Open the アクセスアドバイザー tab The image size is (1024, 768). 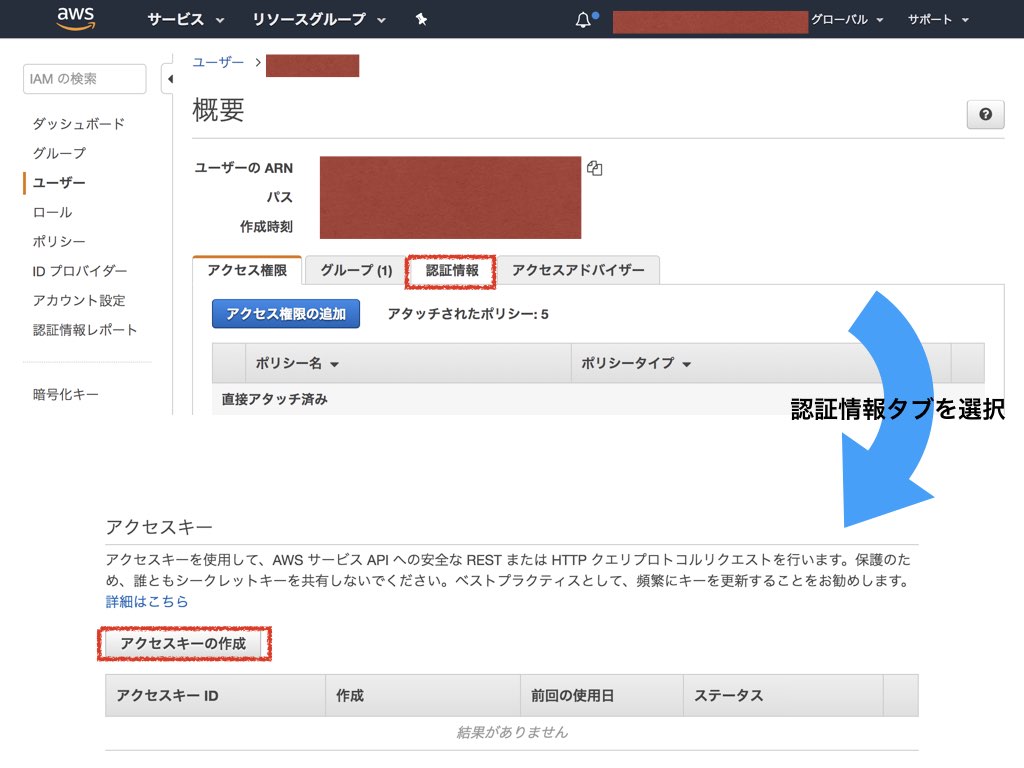(578, 270)
